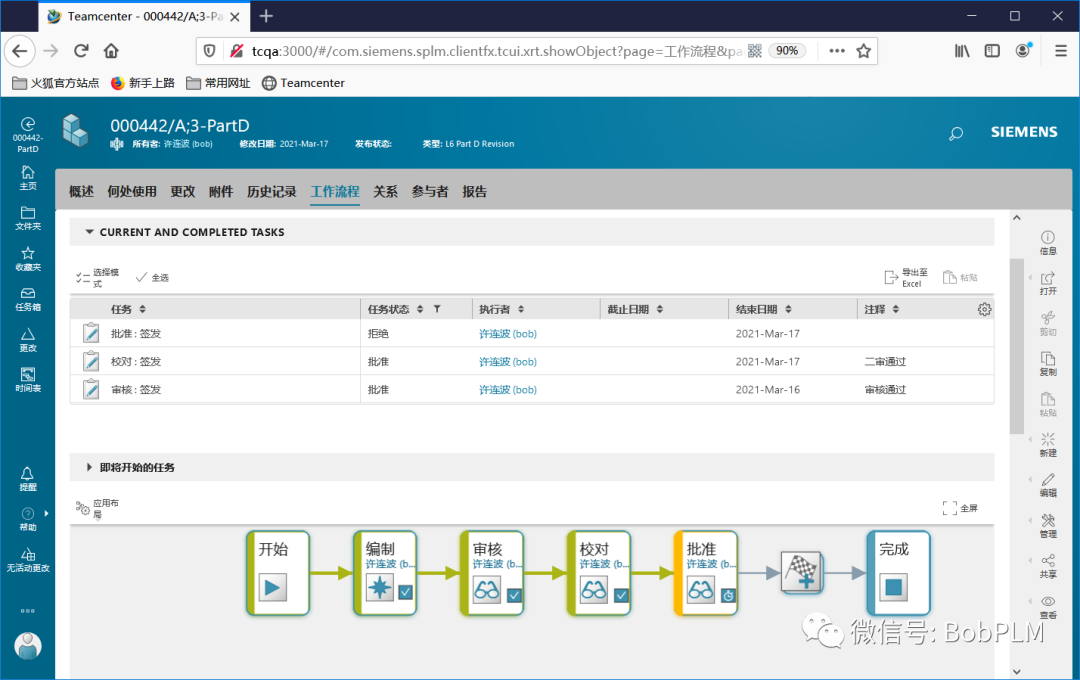Open the 任务箱 inbox sidebar icon

(28, 300)
